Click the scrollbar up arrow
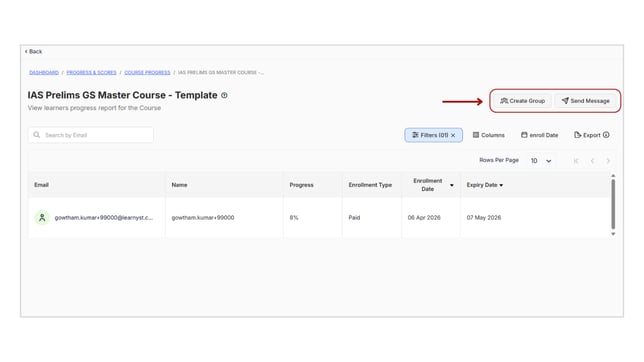The image size is (644, 362). [x=613, y=175]
